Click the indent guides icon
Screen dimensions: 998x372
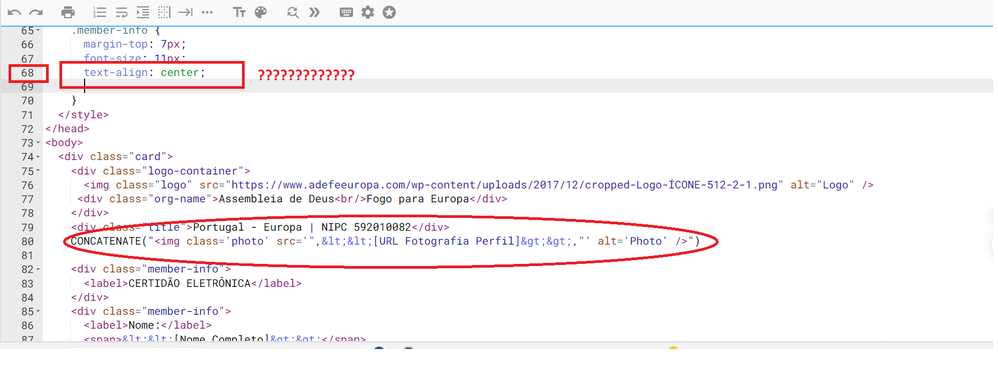click(143, 12)
